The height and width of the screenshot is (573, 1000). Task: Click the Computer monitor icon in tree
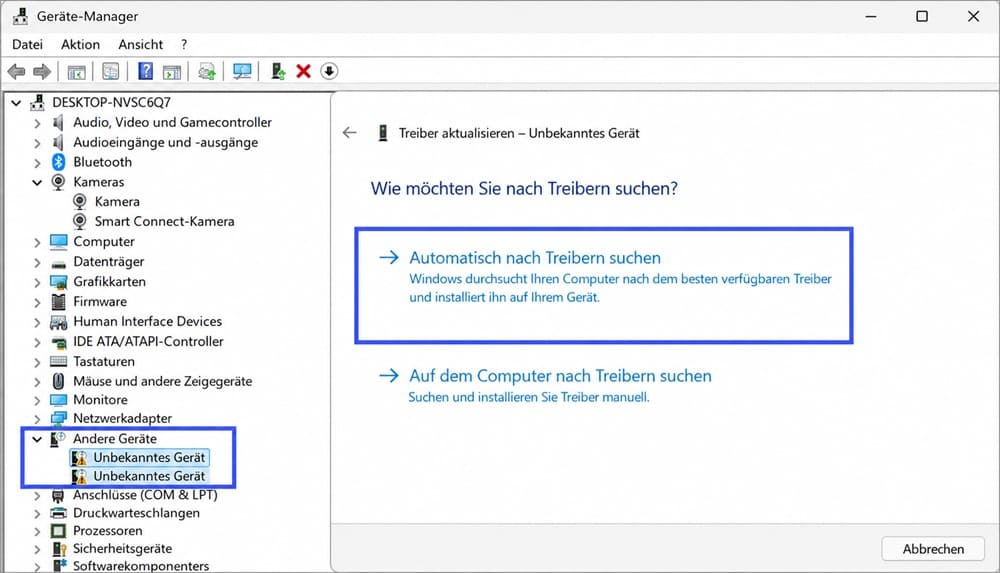(x=59, y=242)
